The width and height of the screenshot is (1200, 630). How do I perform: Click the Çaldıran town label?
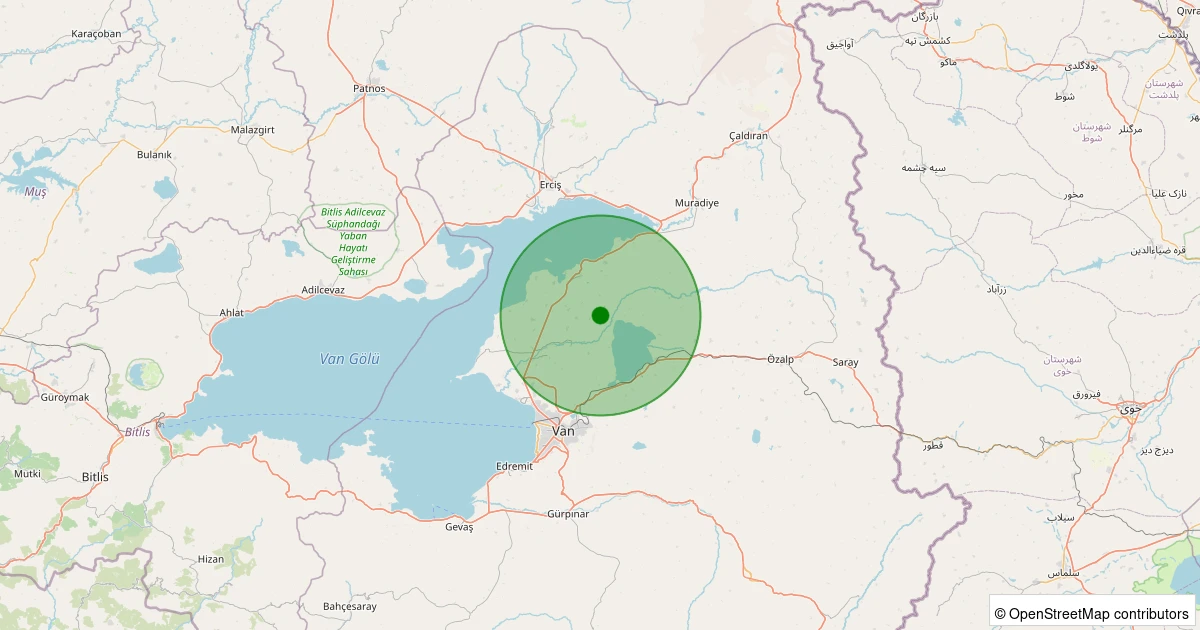pyautogui.click(x=748, y=135)
